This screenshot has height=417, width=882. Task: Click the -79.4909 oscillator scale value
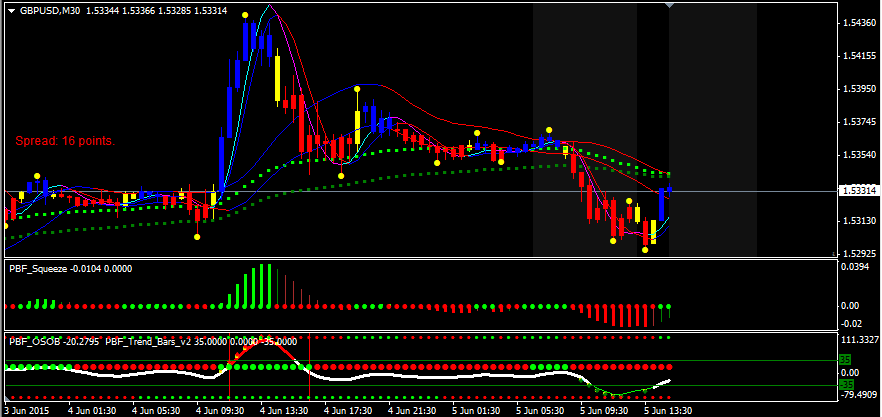[858, 393]
